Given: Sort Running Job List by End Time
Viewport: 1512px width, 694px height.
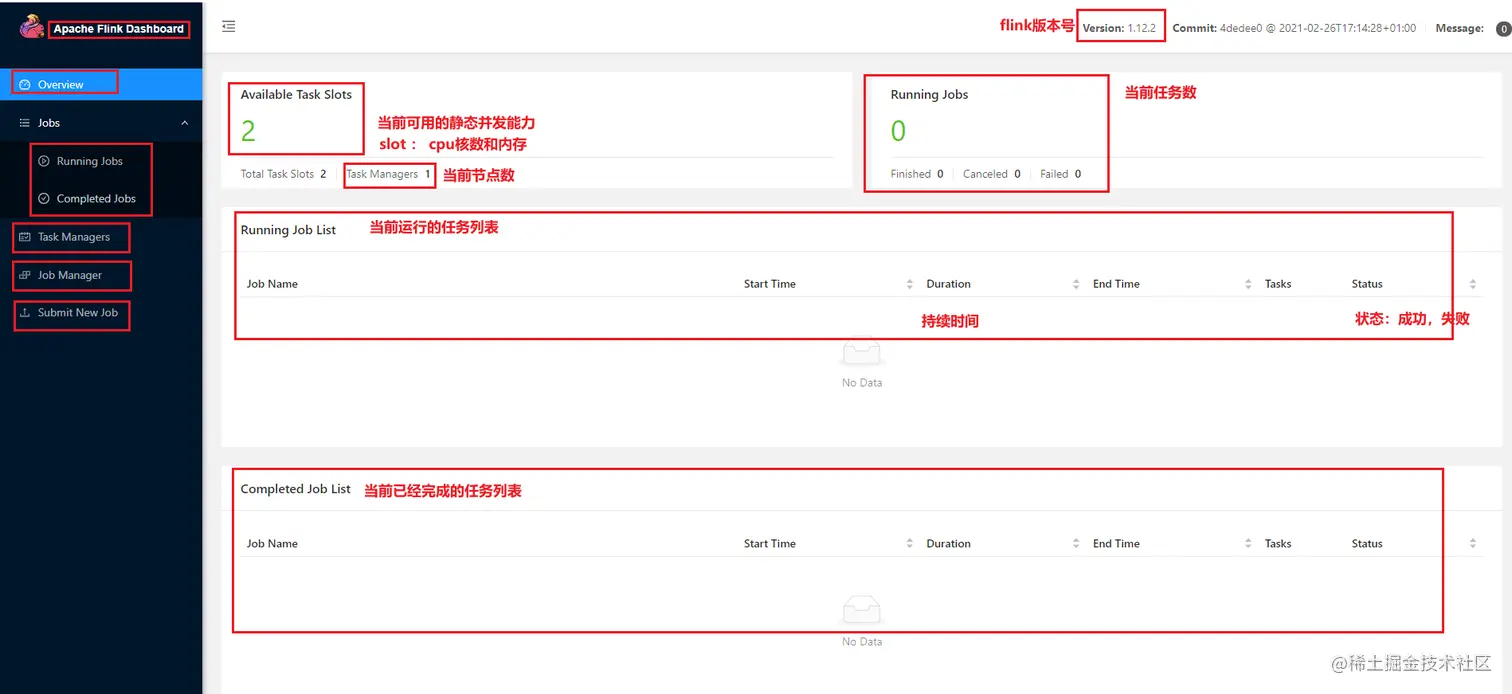Looking at the screenshot, I should point(1248,284).
